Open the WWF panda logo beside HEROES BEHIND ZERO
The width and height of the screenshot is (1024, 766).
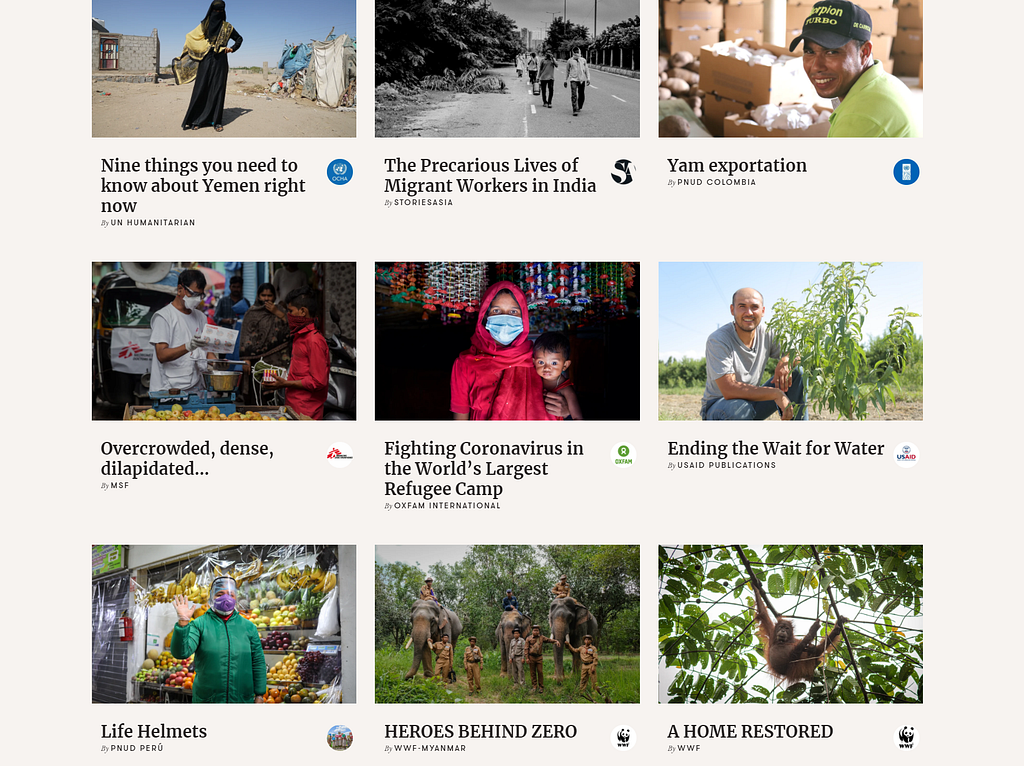623,738
